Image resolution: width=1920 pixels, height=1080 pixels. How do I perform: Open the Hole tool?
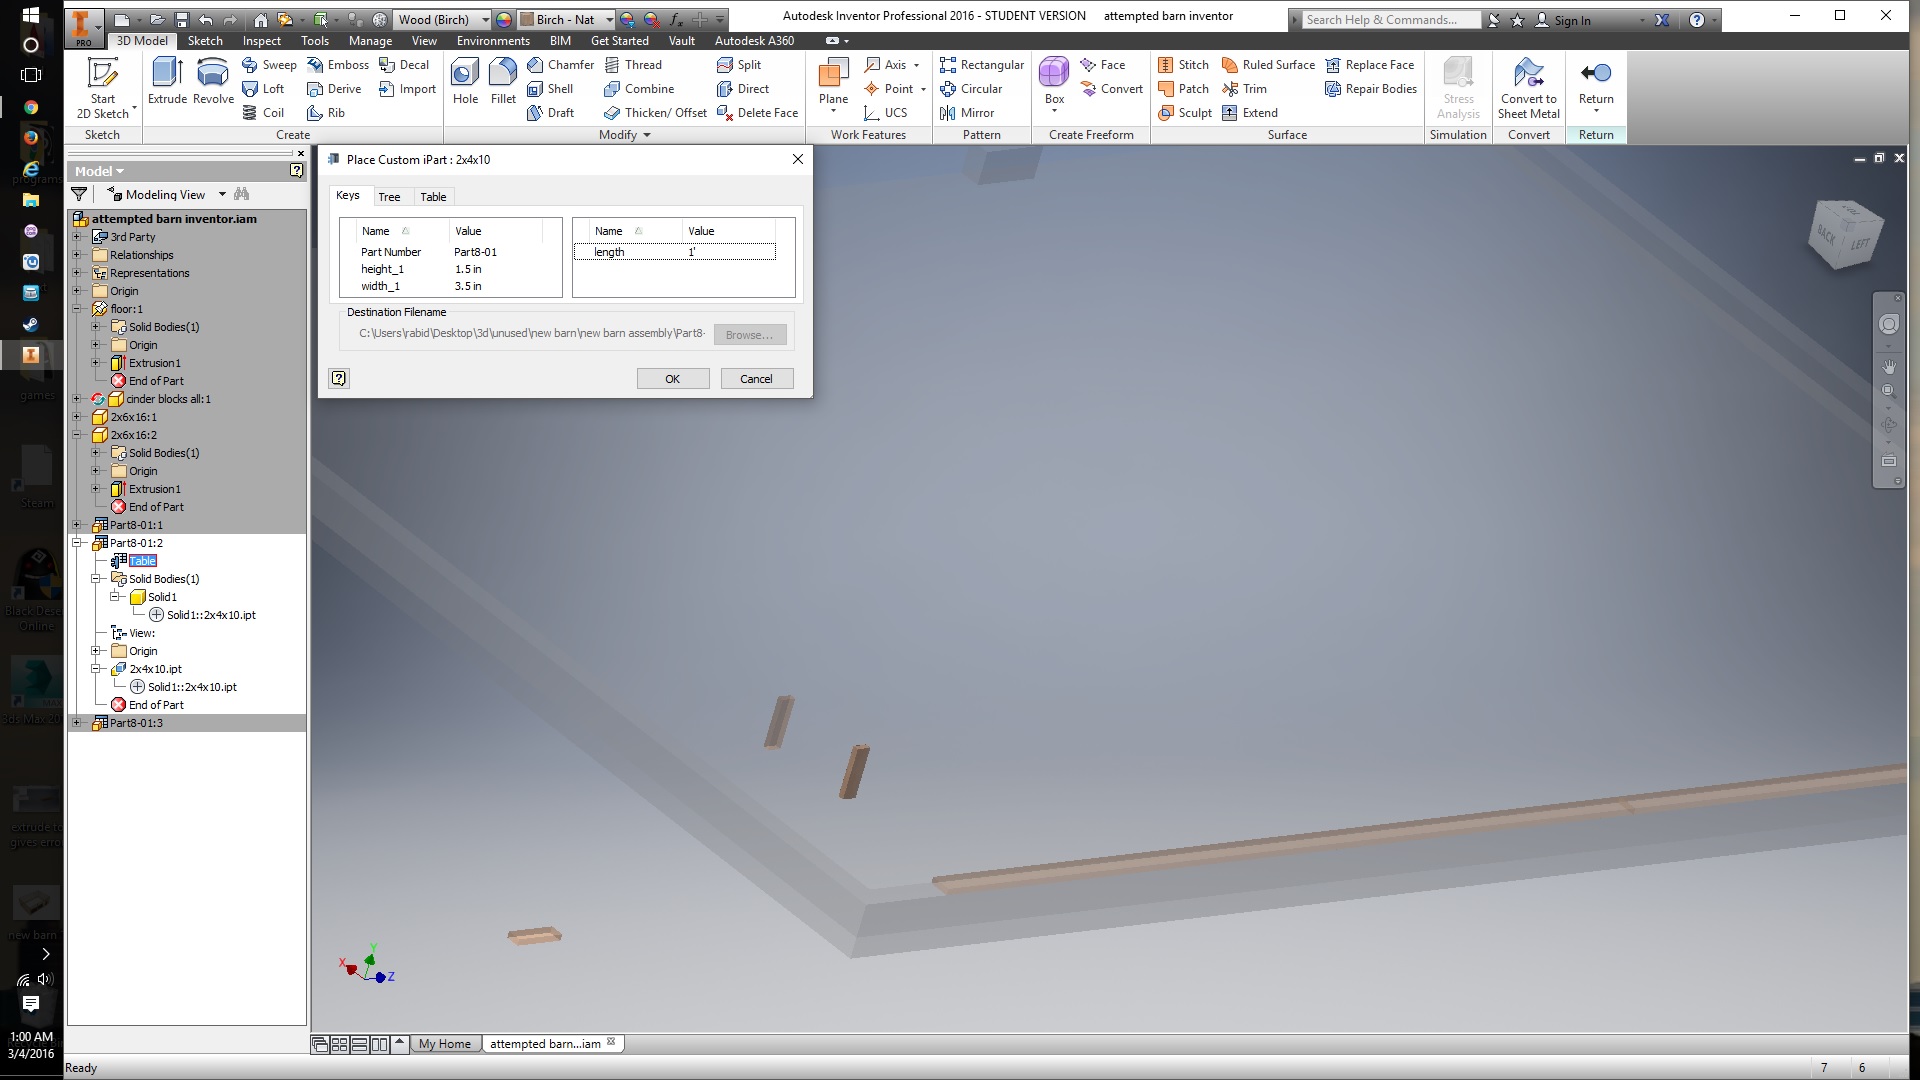pos(464,85)
